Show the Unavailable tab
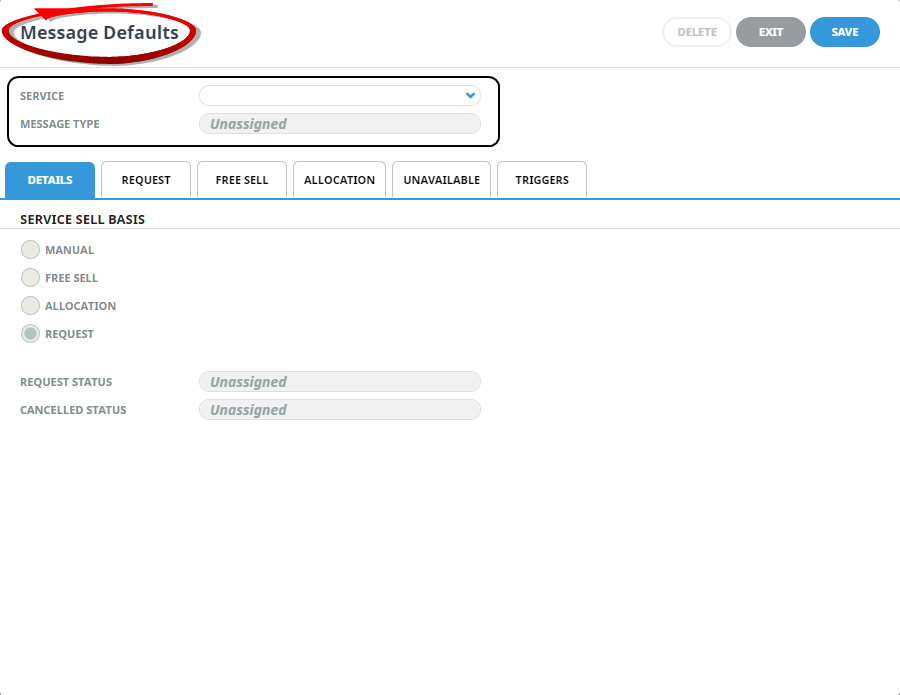 tap(441, 180)
